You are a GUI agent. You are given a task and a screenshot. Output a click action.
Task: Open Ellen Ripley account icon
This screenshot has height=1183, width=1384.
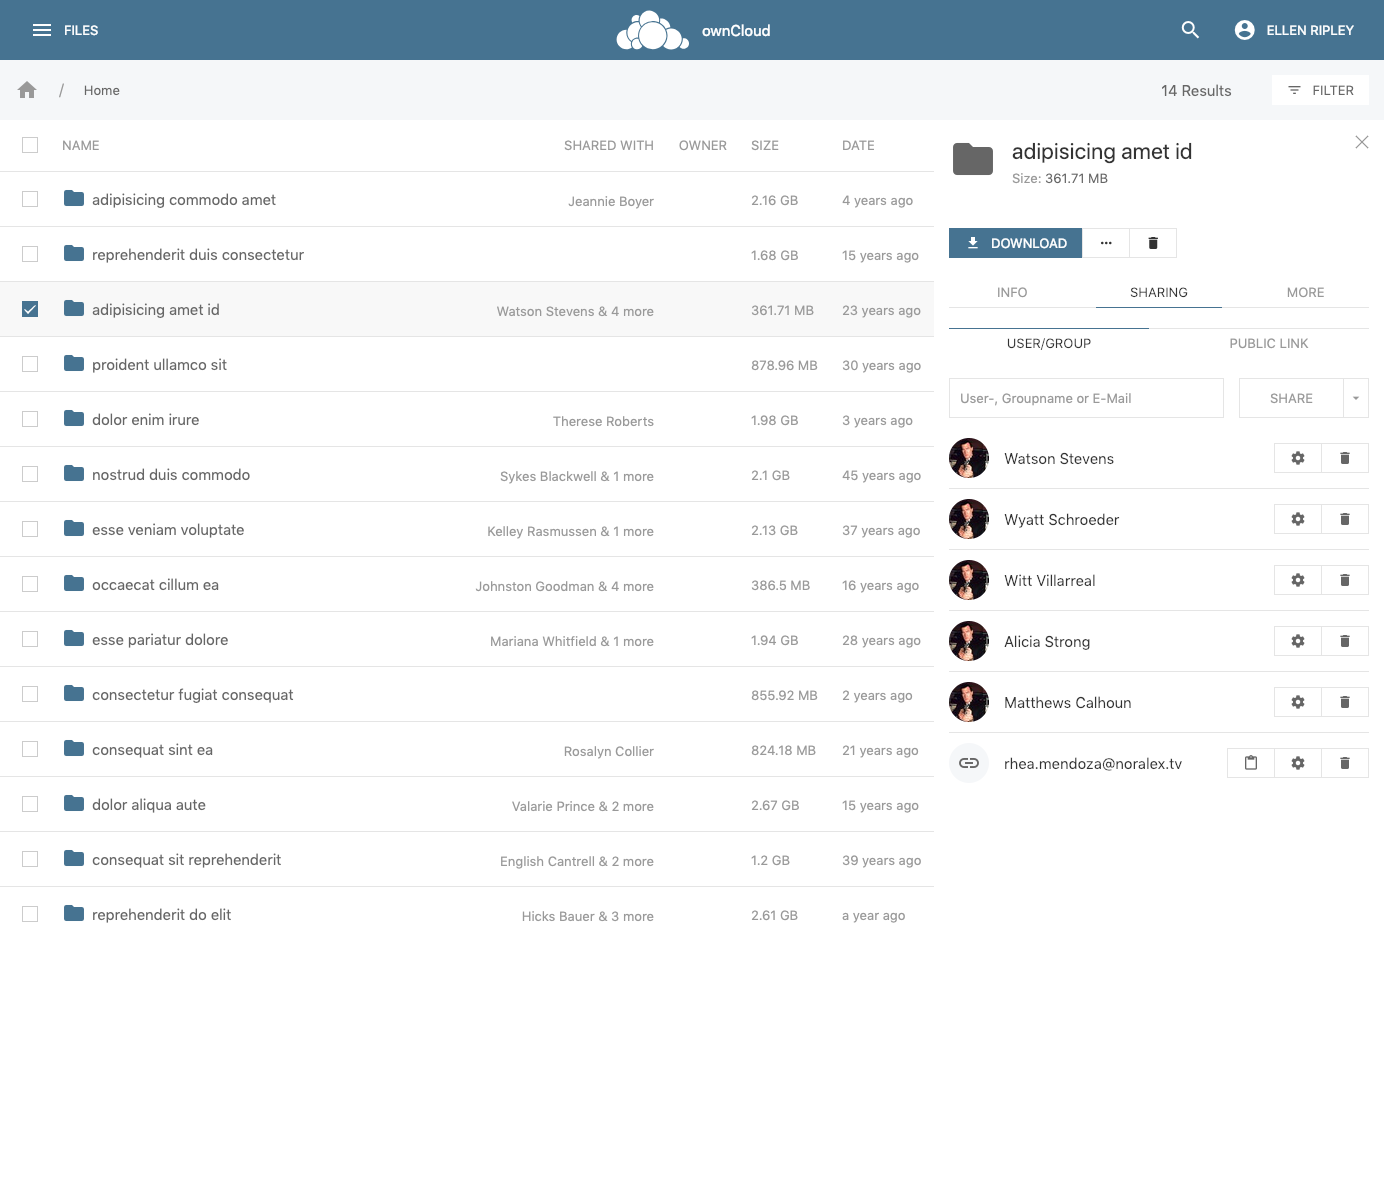[x=1244, y=30]
